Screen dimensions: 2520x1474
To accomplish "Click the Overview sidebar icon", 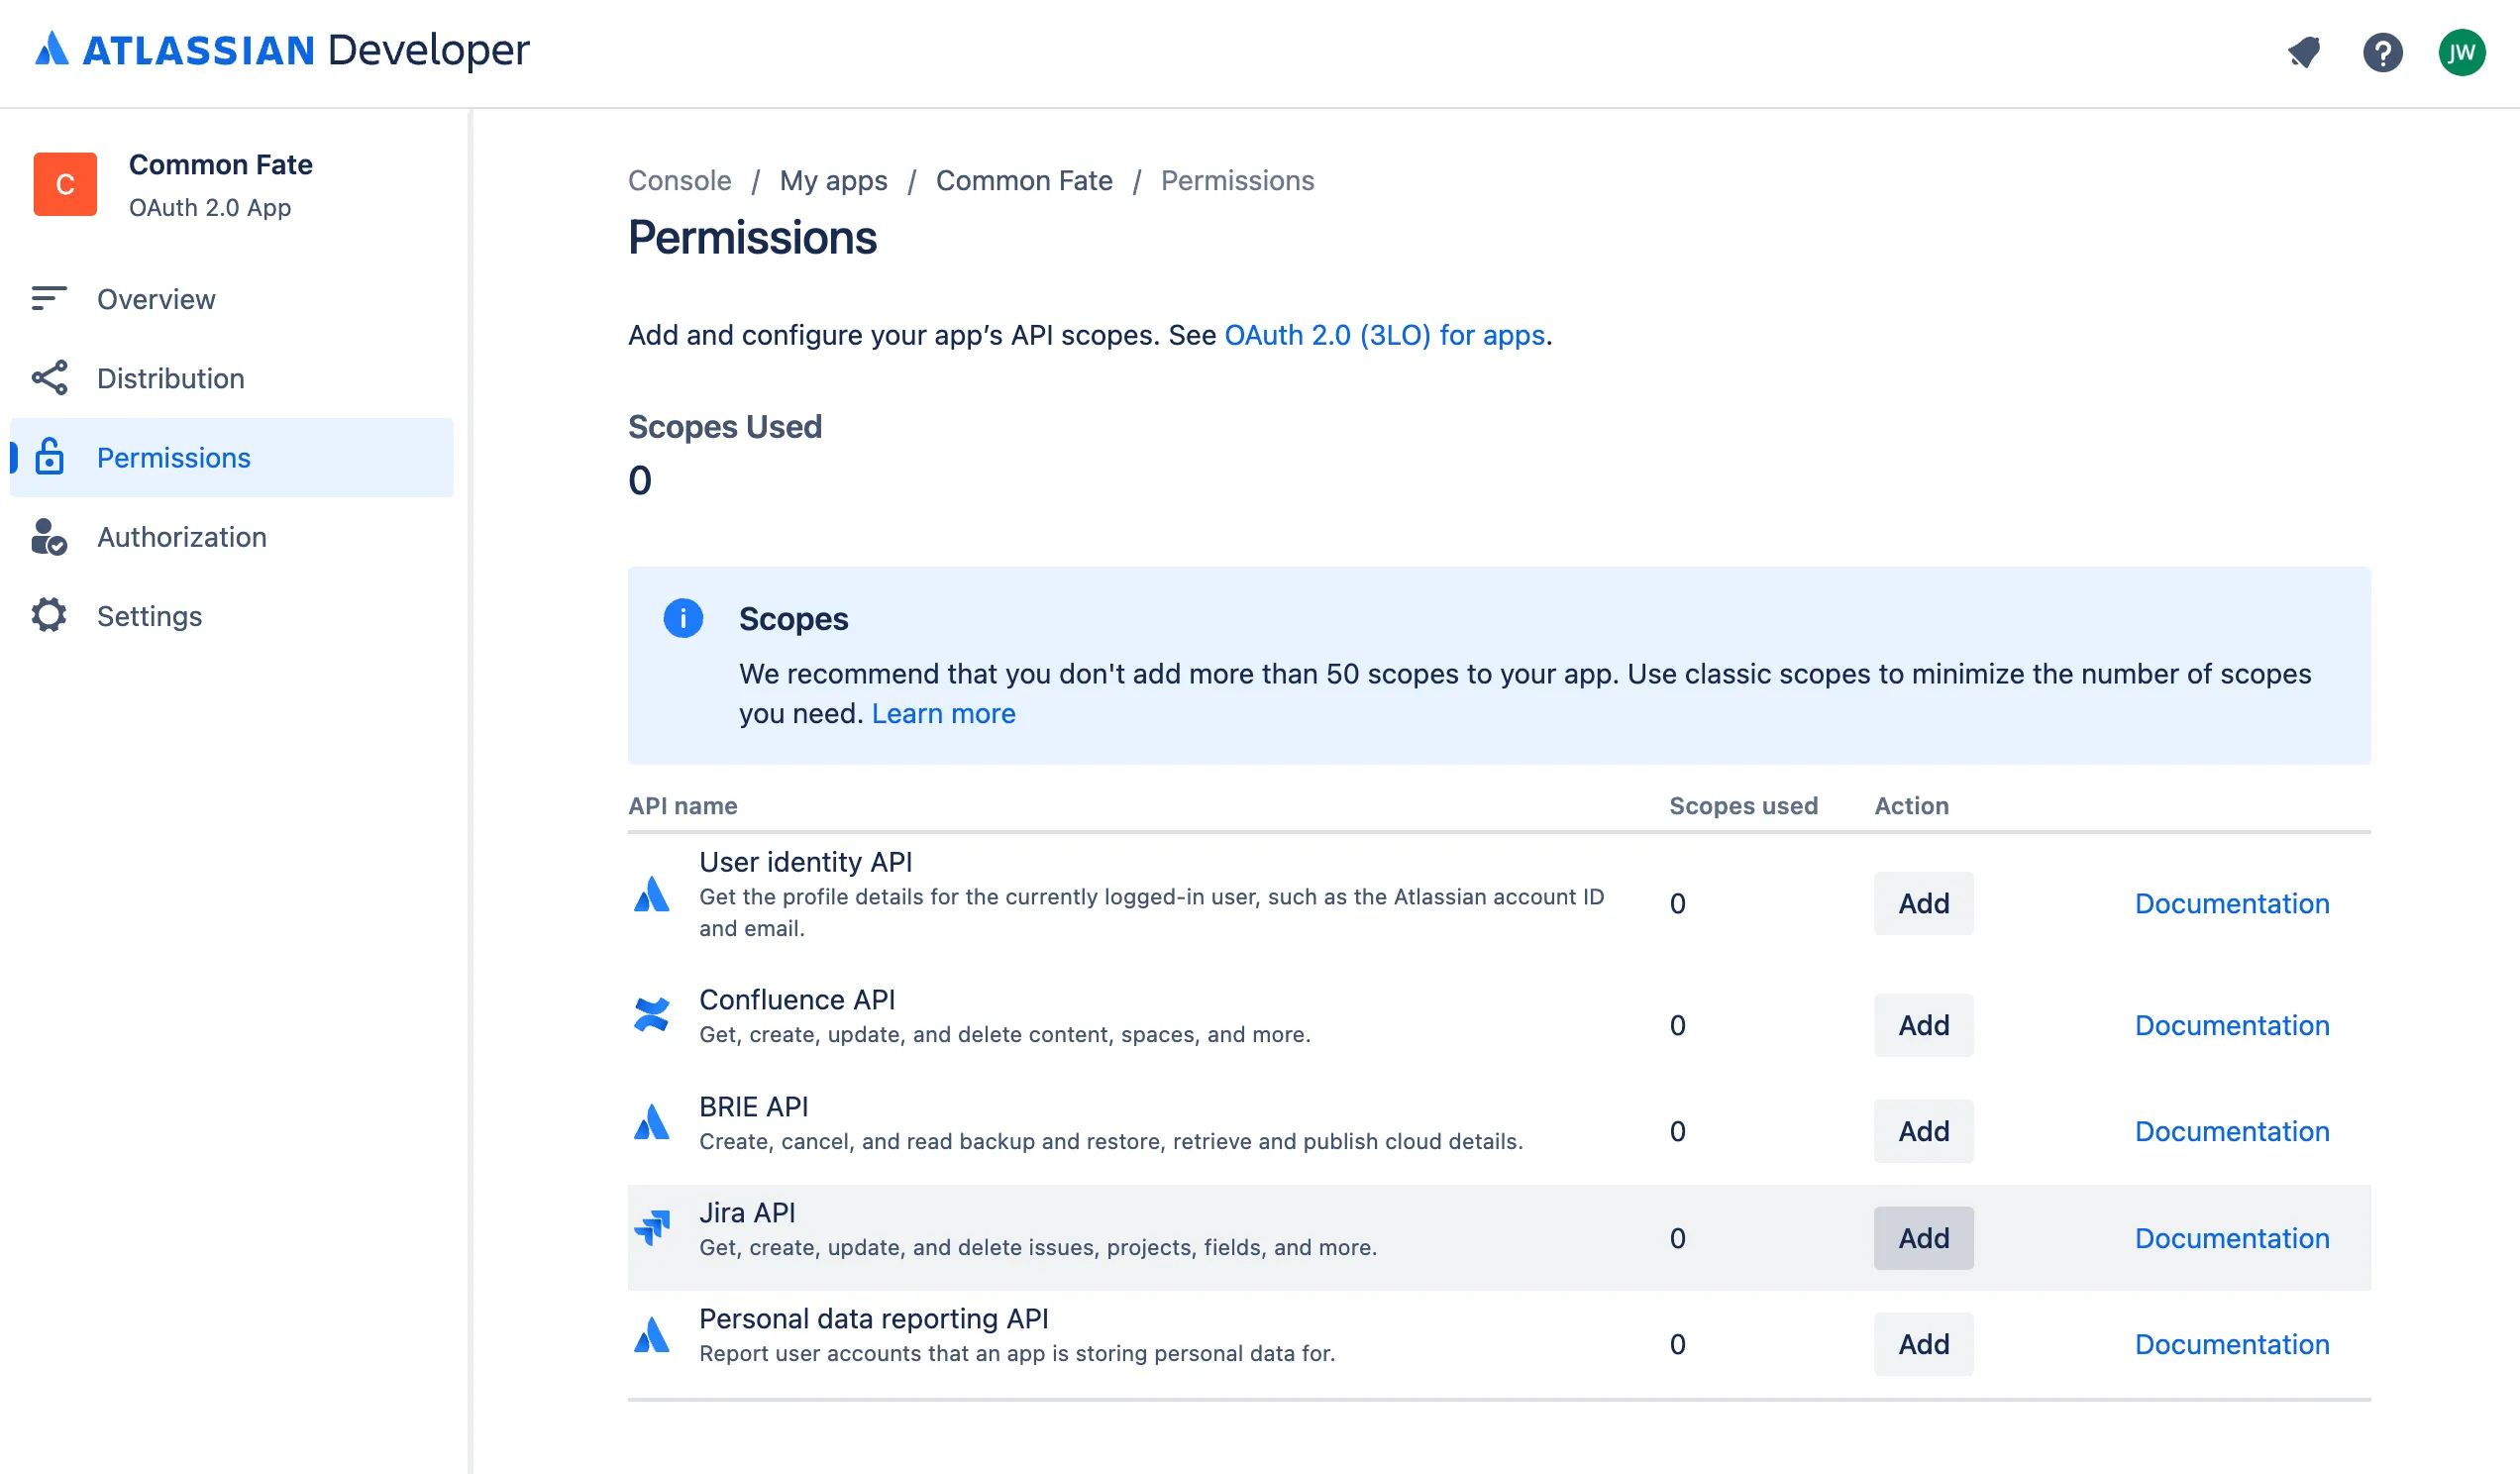I will (x=49, y=298).
